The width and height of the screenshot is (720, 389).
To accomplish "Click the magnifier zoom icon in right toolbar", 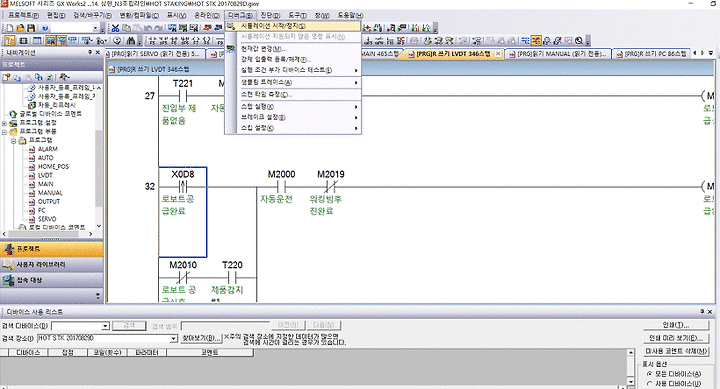I will [x=579, y=41].
